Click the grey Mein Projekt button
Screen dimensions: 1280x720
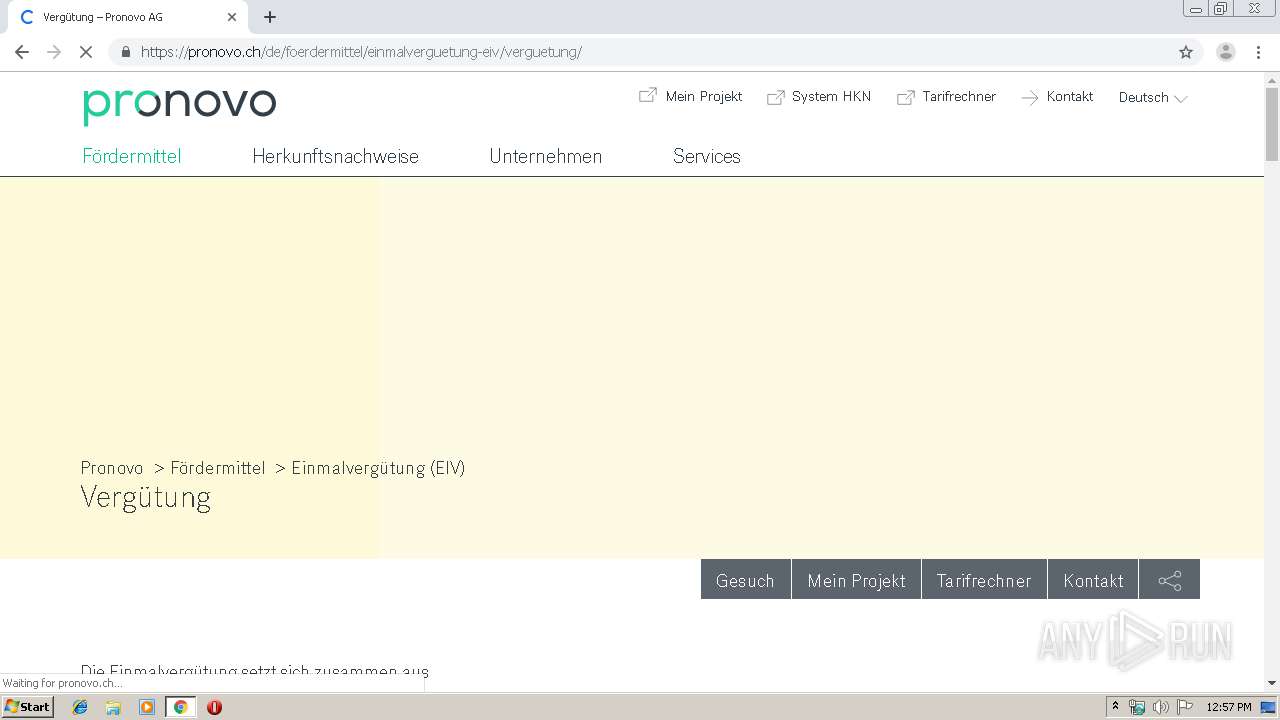(856, 580)
